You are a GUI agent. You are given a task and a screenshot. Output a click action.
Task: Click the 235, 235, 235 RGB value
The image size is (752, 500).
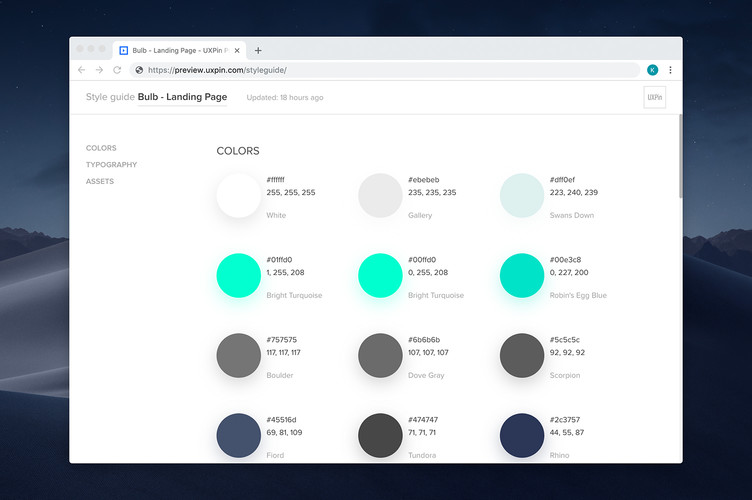[432, 192]
